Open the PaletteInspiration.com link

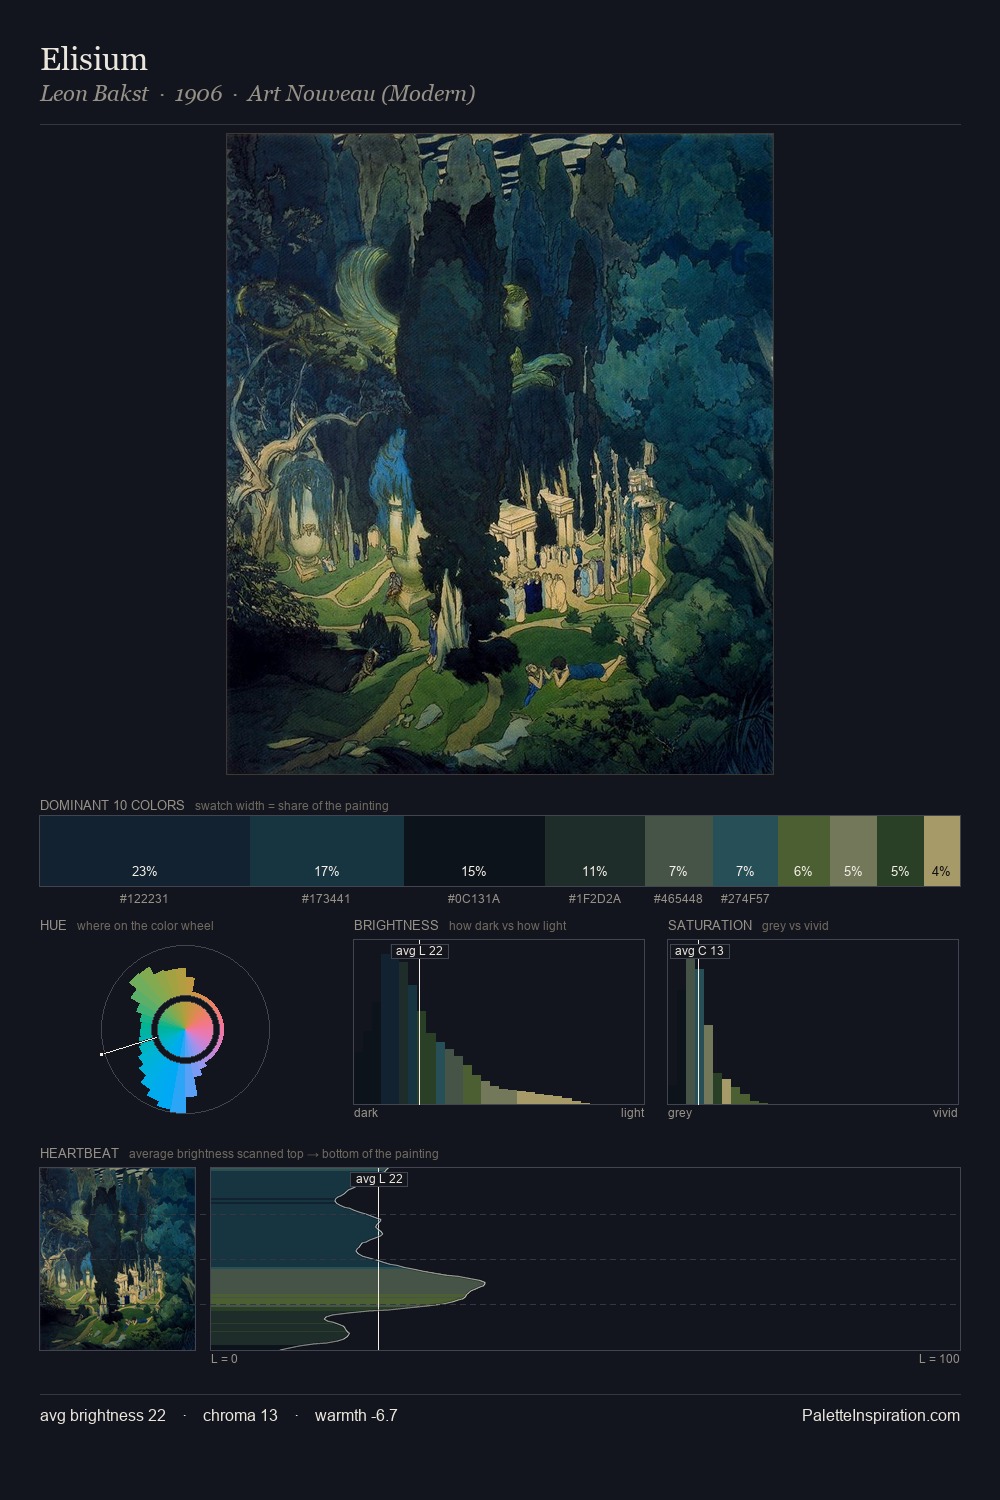pos(881,1415)
